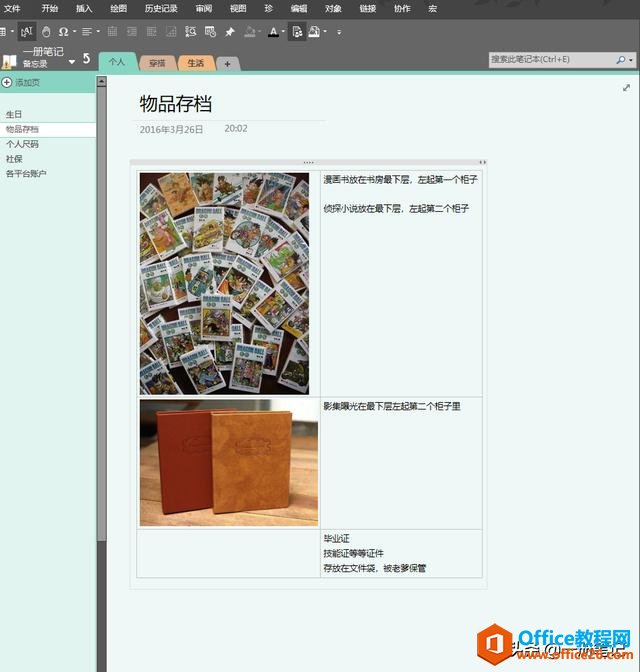Select the hand panning tool

pos(45,32)
